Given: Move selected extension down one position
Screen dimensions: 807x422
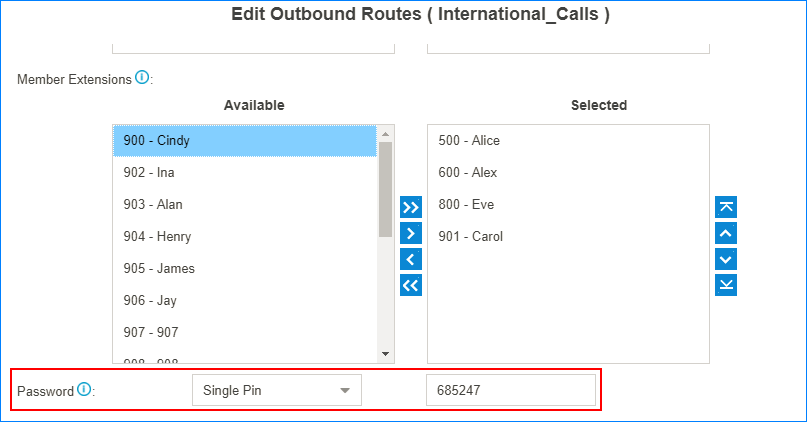Looking at the screenshot, I should coord(727,260).
